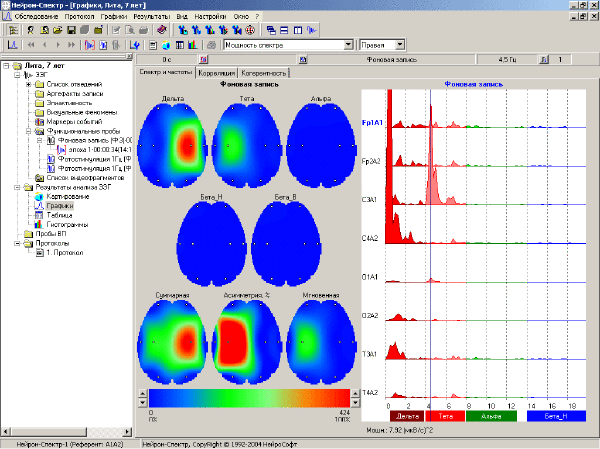Click the save floppy disk icon
Viewport: 600px width, 449px height.
coord(71,30)
